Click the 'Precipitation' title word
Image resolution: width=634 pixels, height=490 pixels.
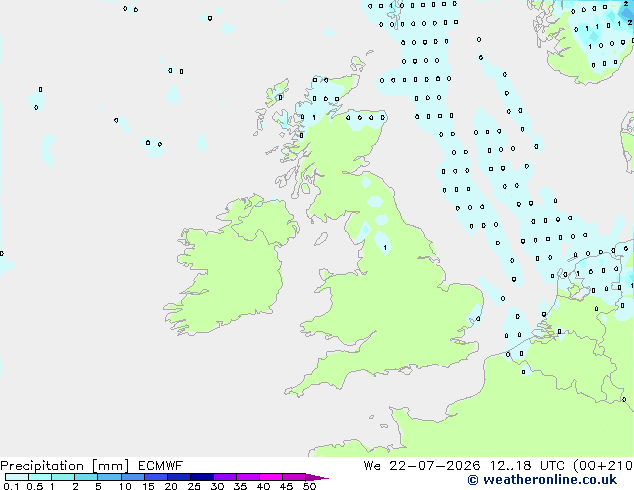pos(42,466)
